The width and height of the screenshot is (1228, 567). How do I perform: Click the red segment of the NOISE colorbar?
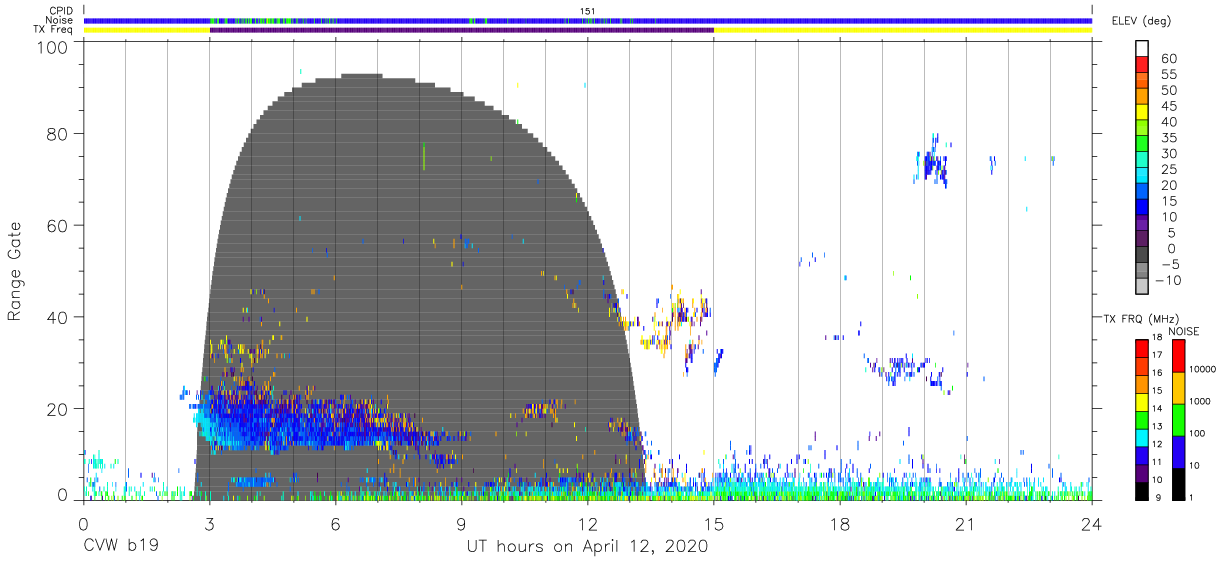point(1178,356)
